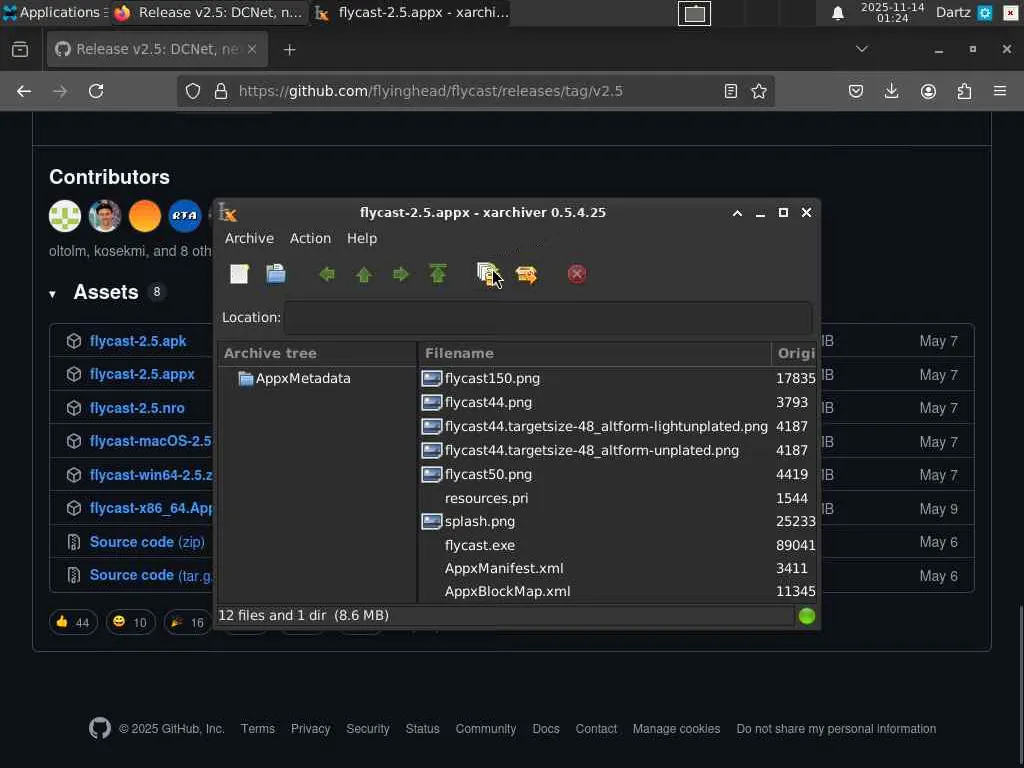This screenshot has width=1024, height=768.
Task: Click the Firefox URL address bar
Action: [477, 91]
